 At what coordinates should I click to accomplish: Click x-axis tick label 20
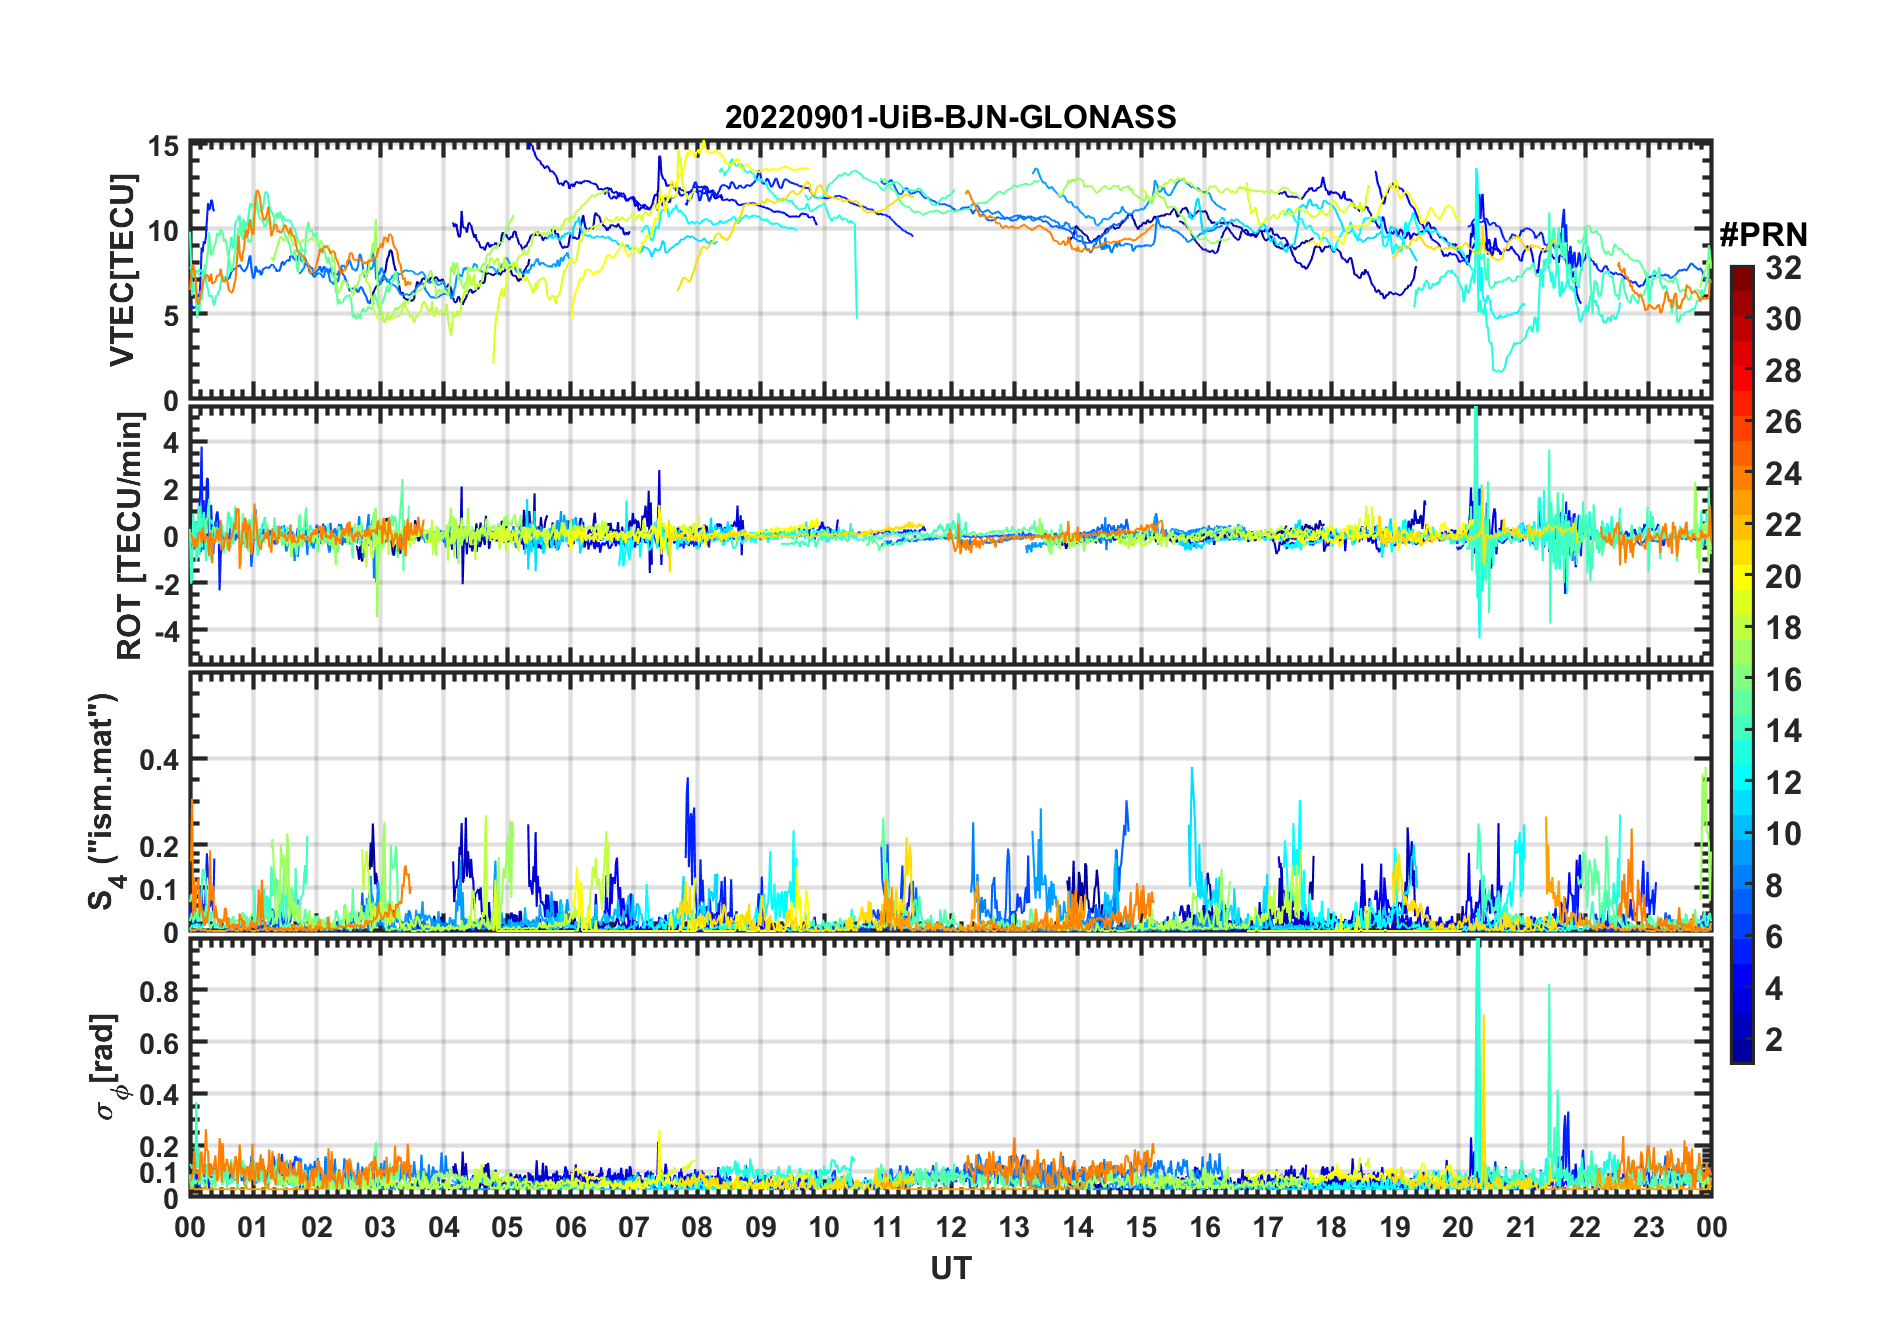1458,1228
